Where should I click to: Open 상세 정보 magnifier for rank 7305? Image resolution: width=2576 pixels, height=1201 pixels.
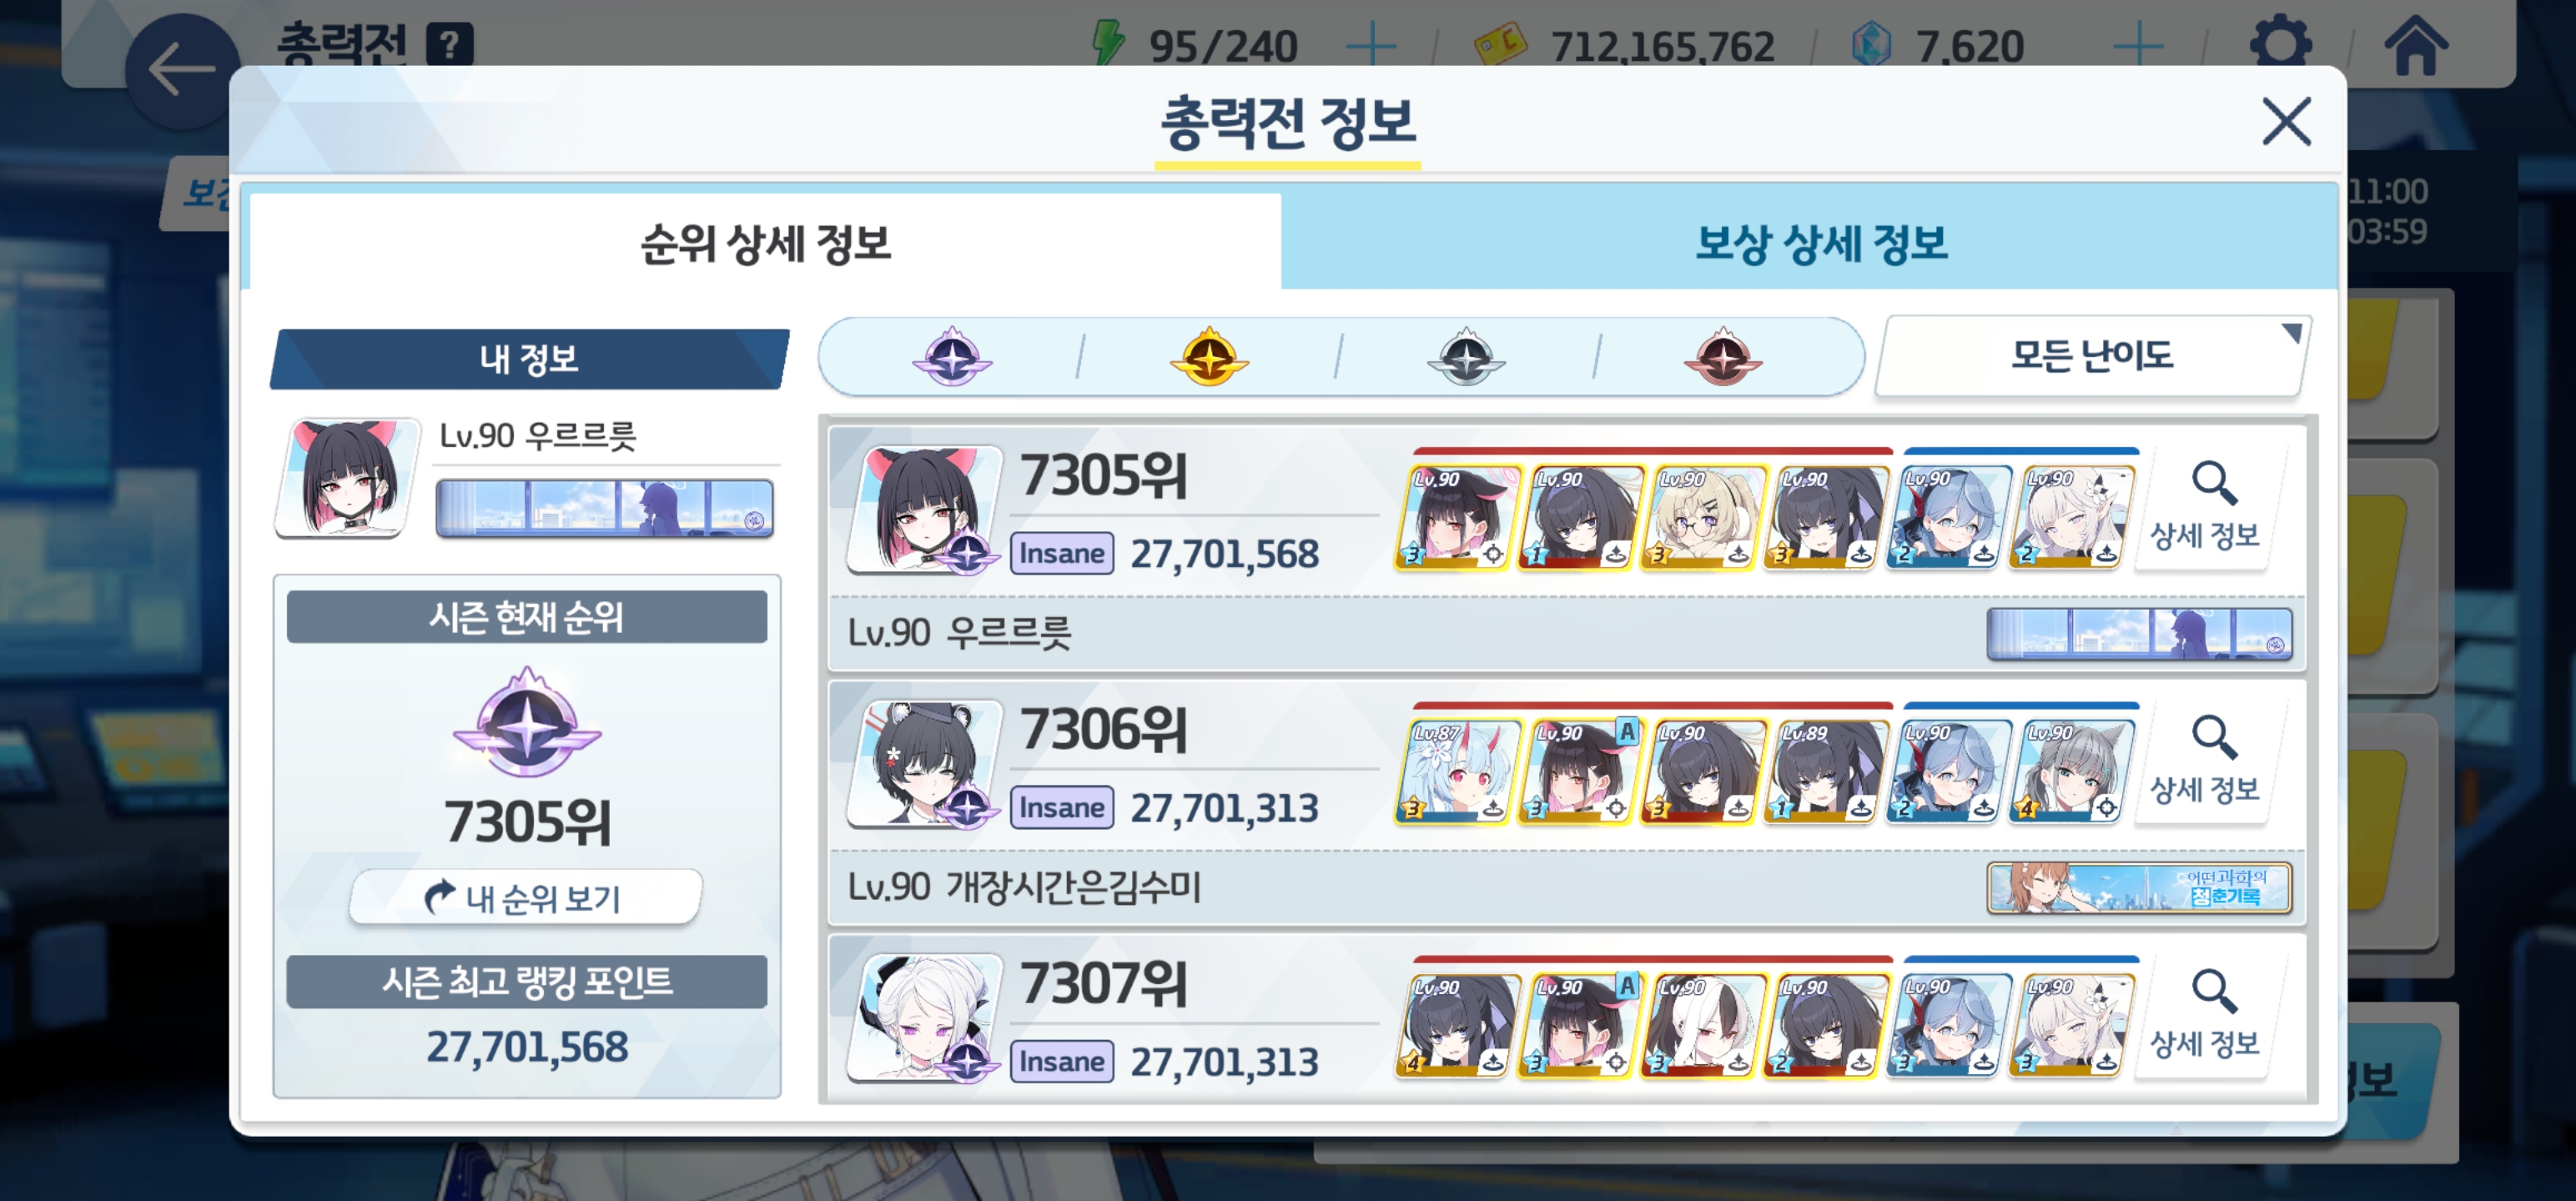click(2205, 507)
